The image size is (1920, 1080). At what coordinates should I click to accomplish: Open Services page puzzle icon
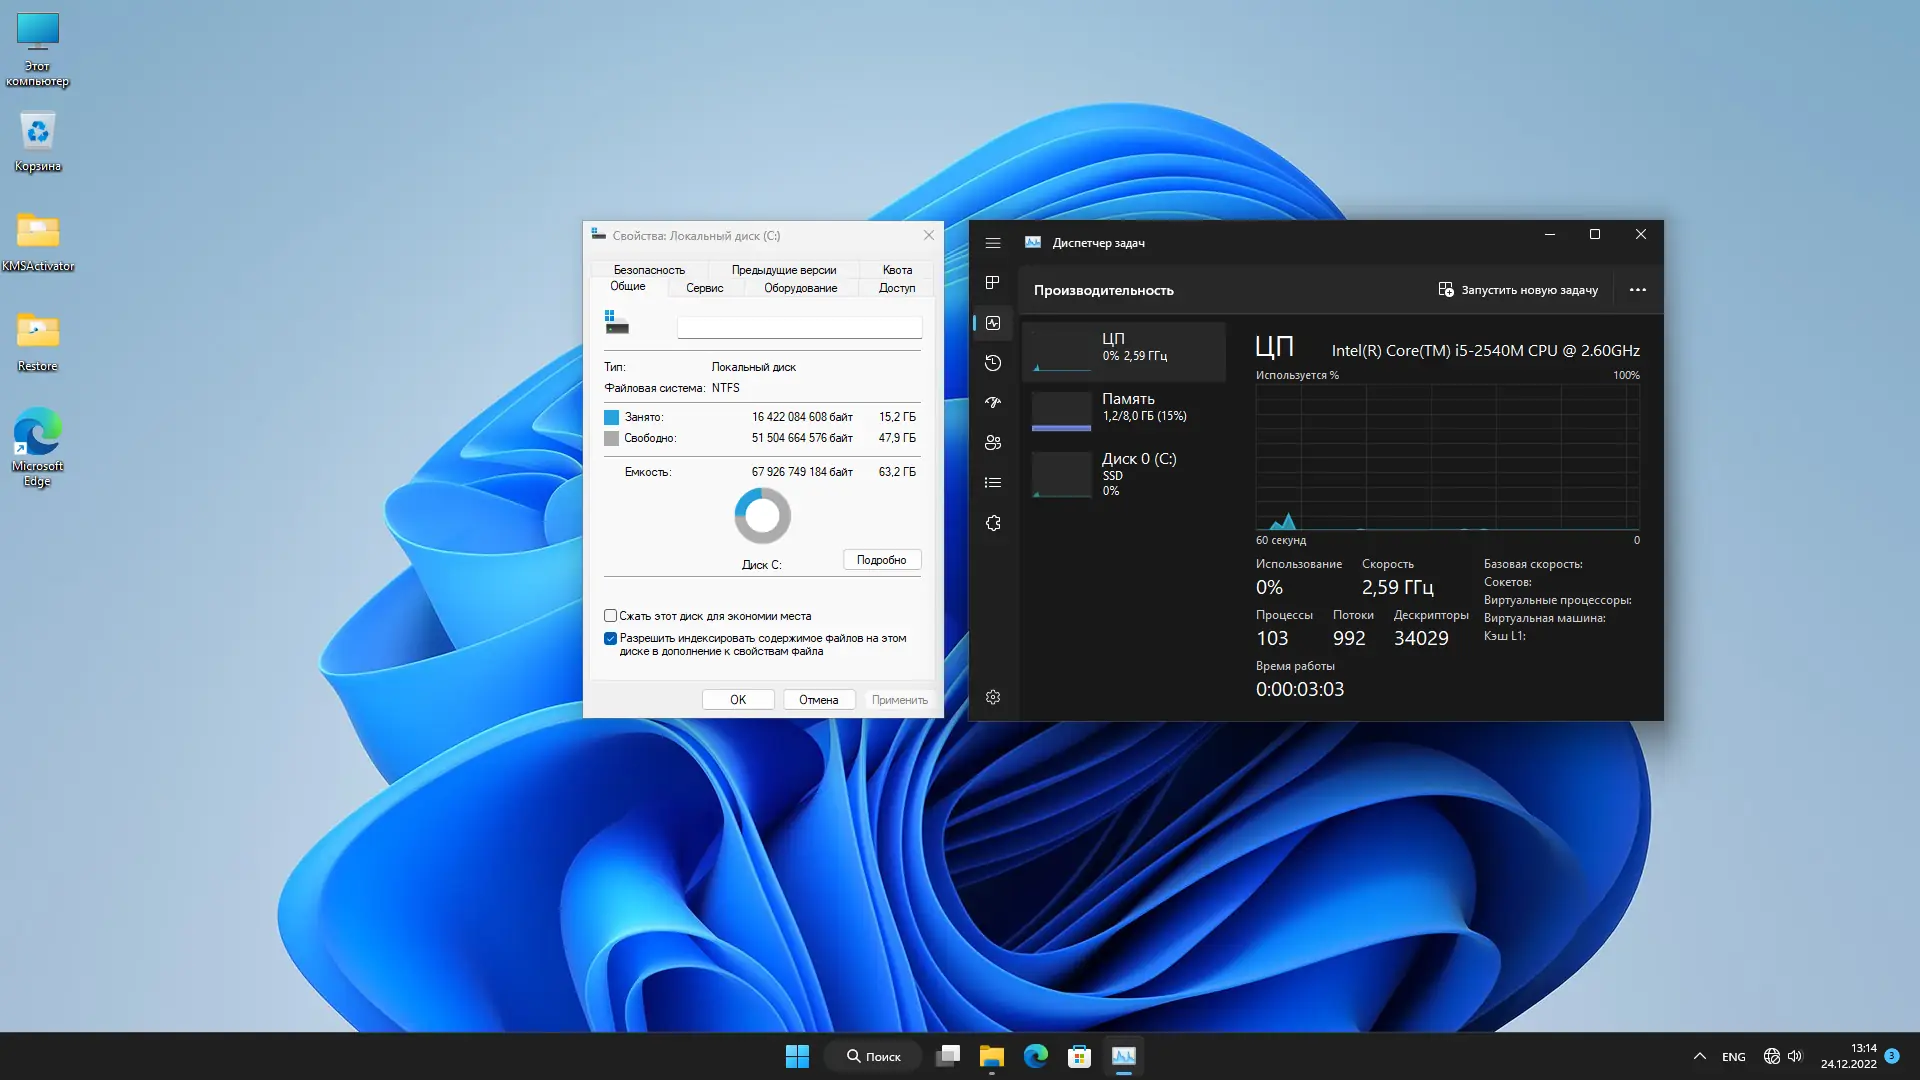(x=992, y=523)
